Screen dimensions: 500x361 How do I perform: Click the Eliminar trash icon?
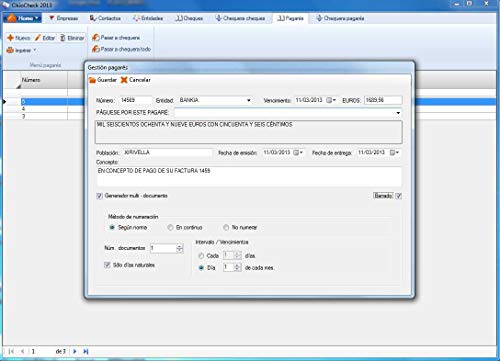click(x=63, y=38)
